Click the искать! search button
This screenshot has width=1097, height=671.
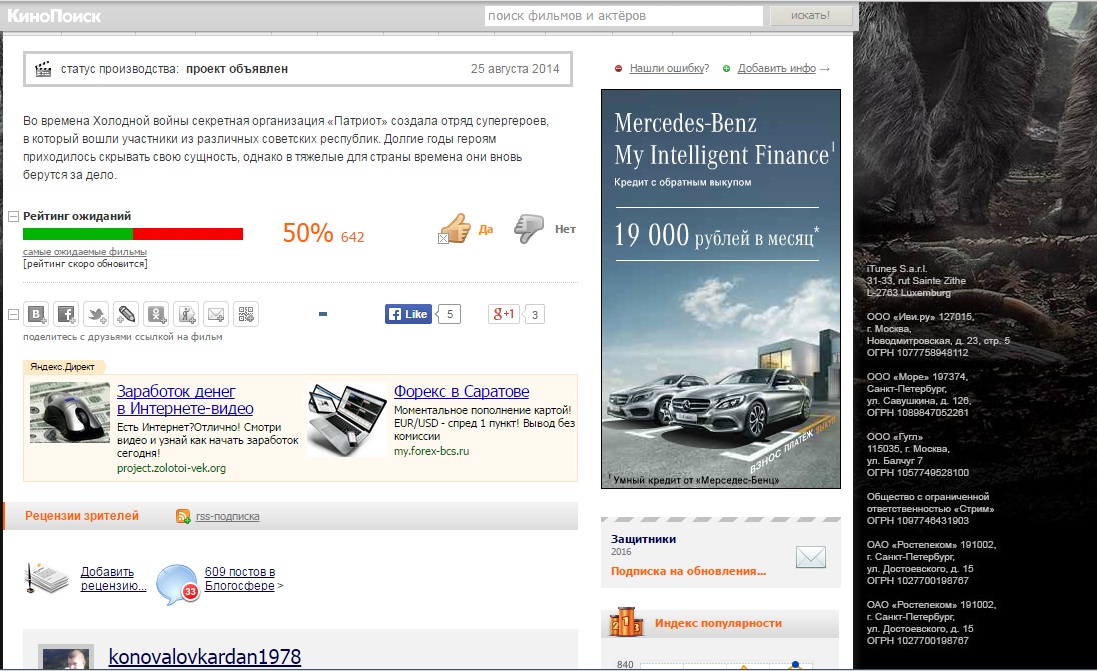click(811, 15)
